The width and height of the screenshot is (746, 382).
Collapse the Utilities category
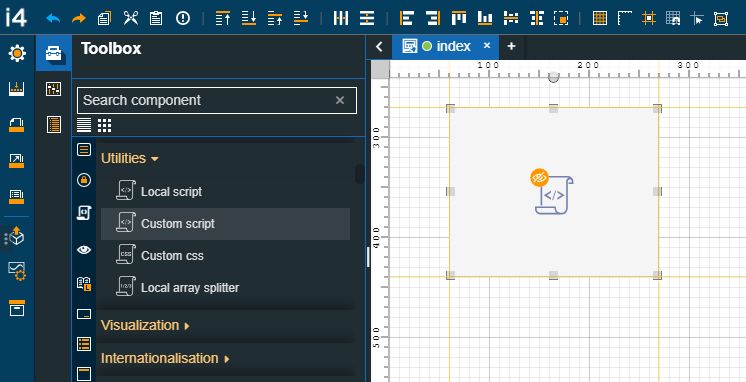(x=129, y=158)
